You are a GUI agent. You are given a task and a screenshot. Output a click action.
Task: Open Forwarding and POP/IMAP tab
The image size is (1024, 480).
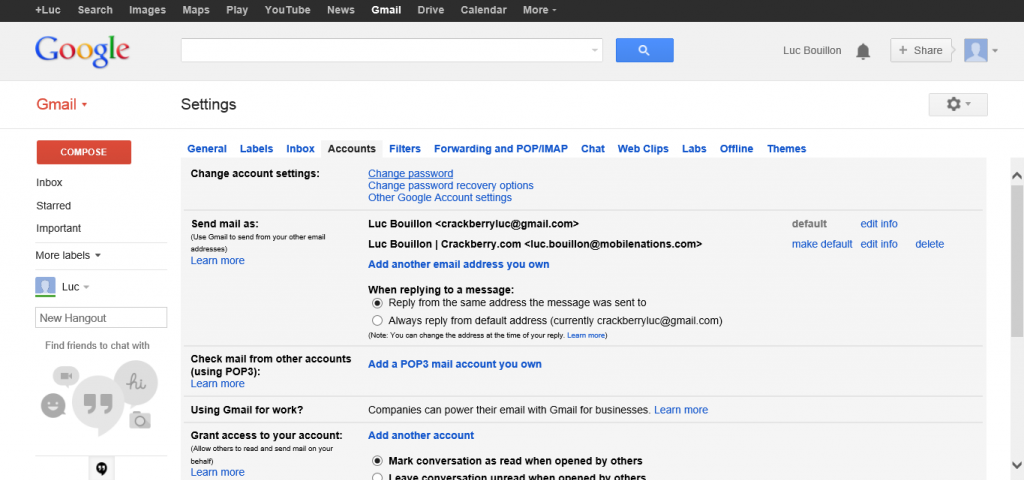[x=501, y=149]
